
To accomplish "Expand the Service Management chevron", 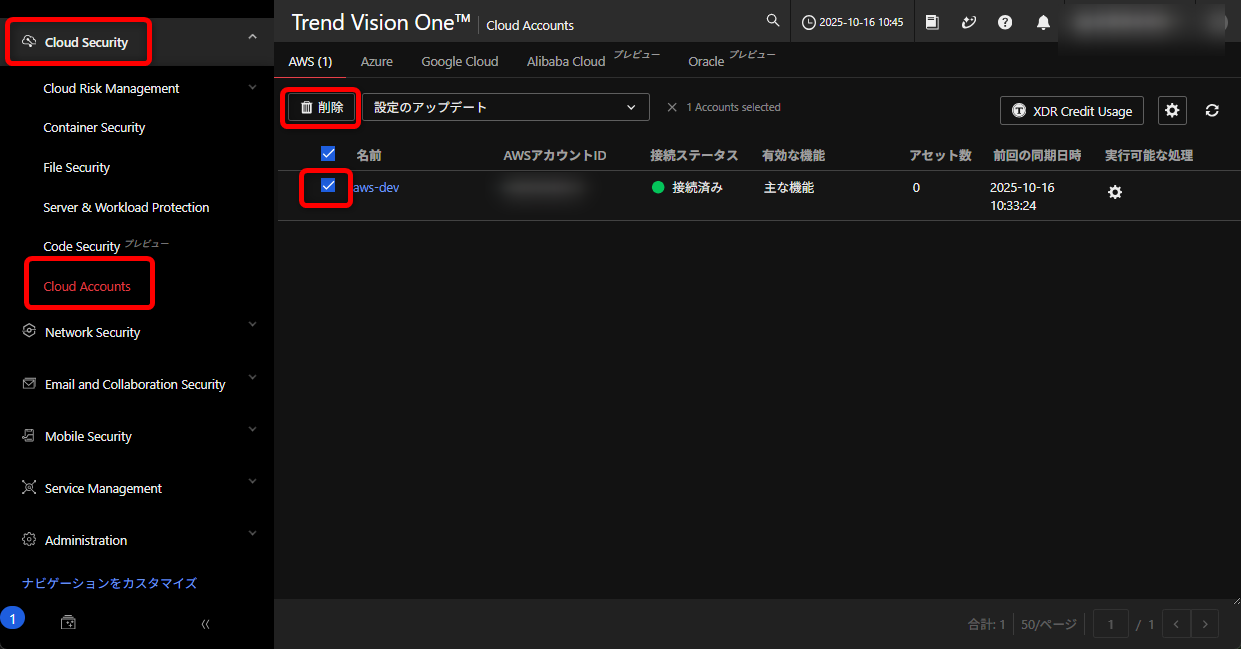I will coord(252,481).
